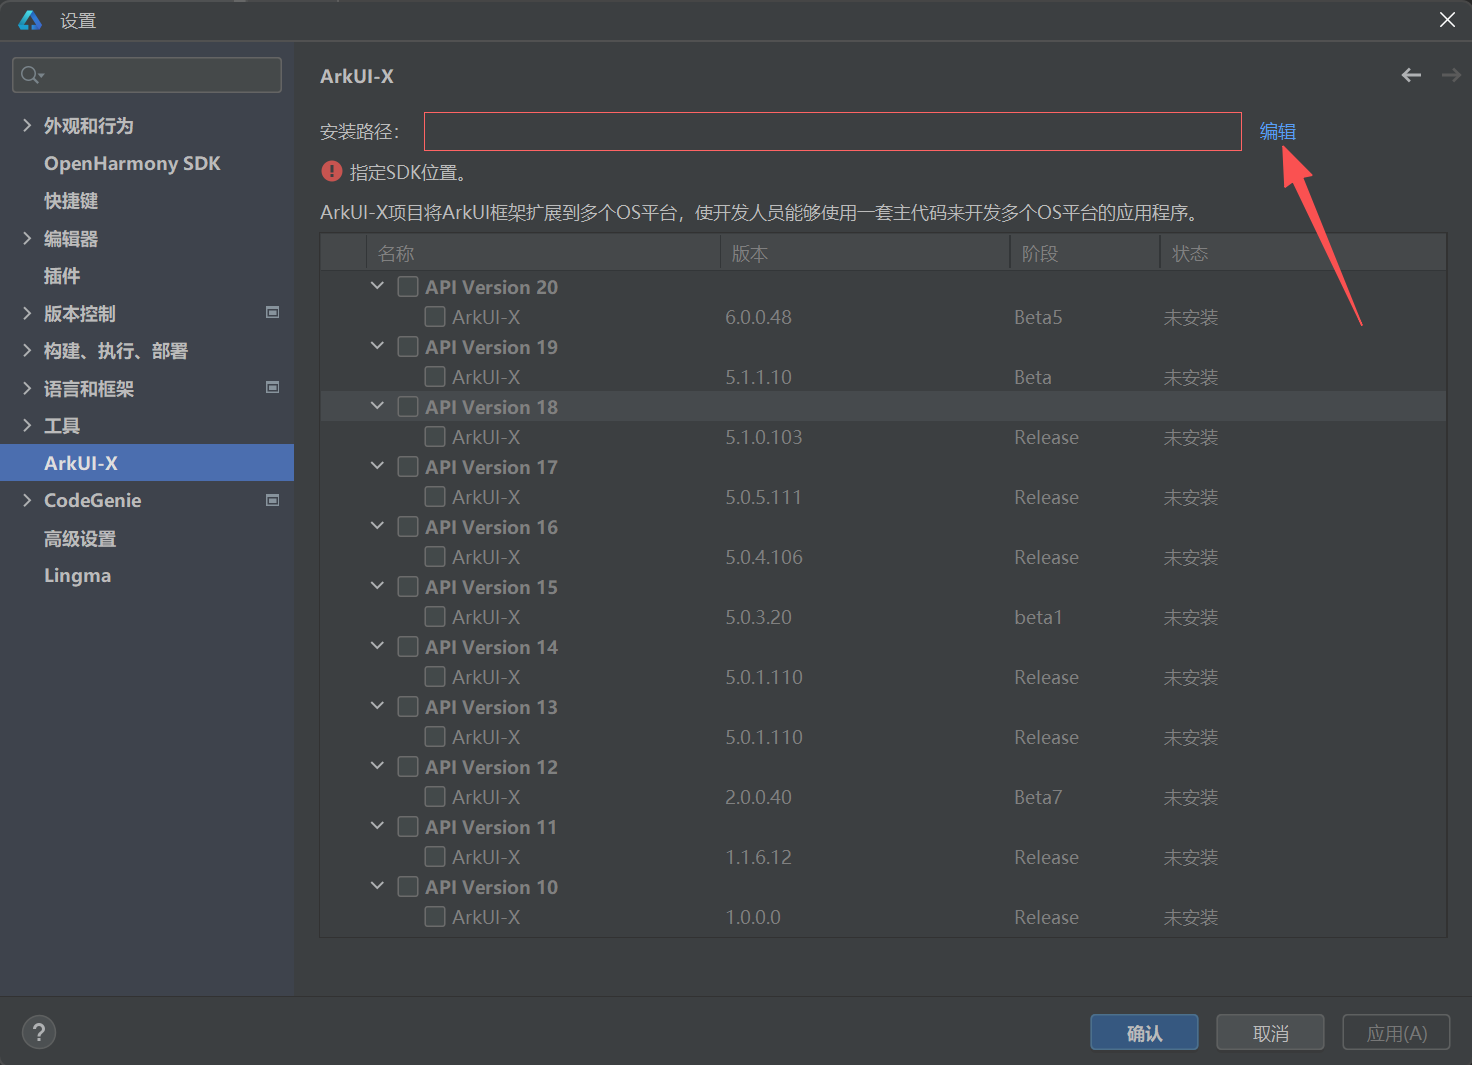Image resolution: width=1472 pixels, height=1065 pixels.
Task: Click version value 1.1.6.12
Action: click(x=758, y=857)
